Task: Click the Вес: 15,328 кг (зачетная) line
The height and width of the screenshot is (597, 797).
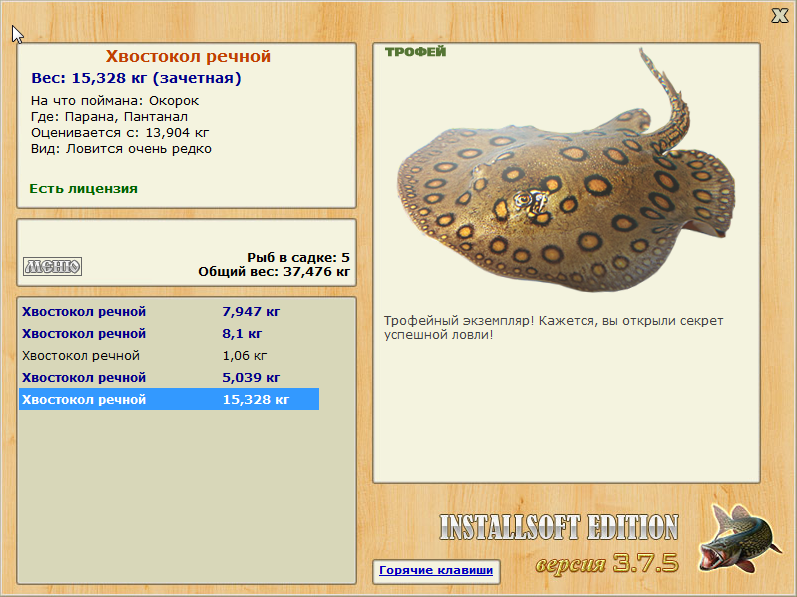Action: click(136, 78)
